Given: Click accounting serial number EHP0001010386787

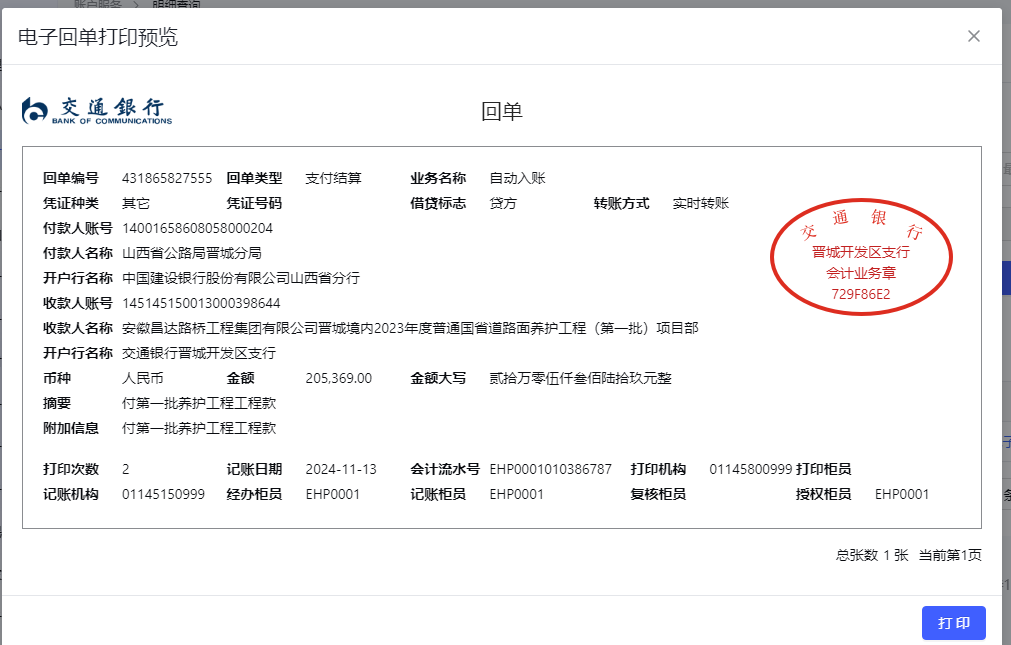Looking at the screenshot, I should [550, 469].
